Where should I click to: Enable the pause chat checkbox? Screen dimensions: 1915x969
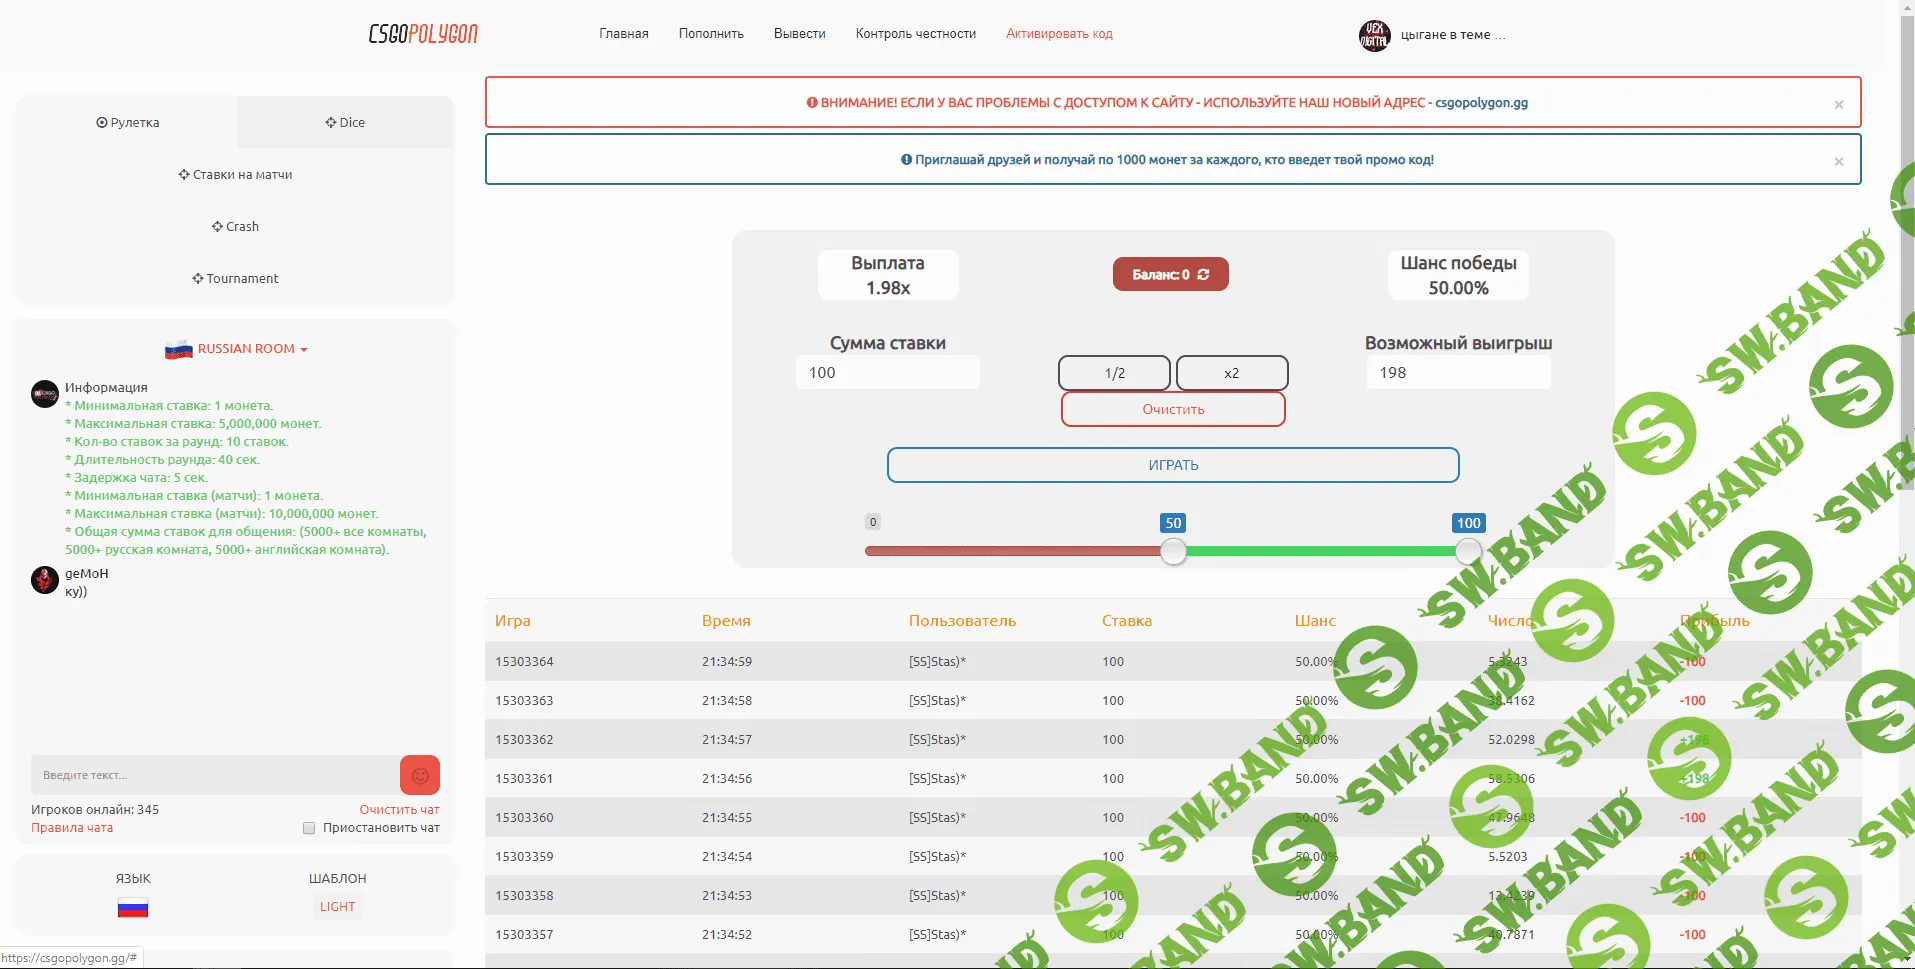tap(309, 828)
